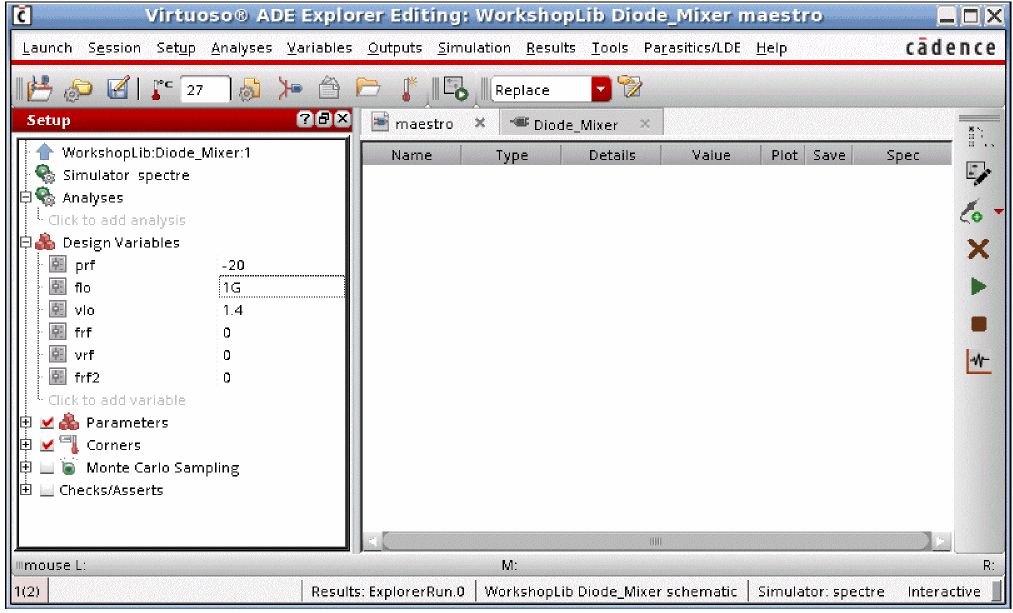Viewport: 1013px width, 613px height.
Task: Select the maestro tab
Action: click(423, 123)
